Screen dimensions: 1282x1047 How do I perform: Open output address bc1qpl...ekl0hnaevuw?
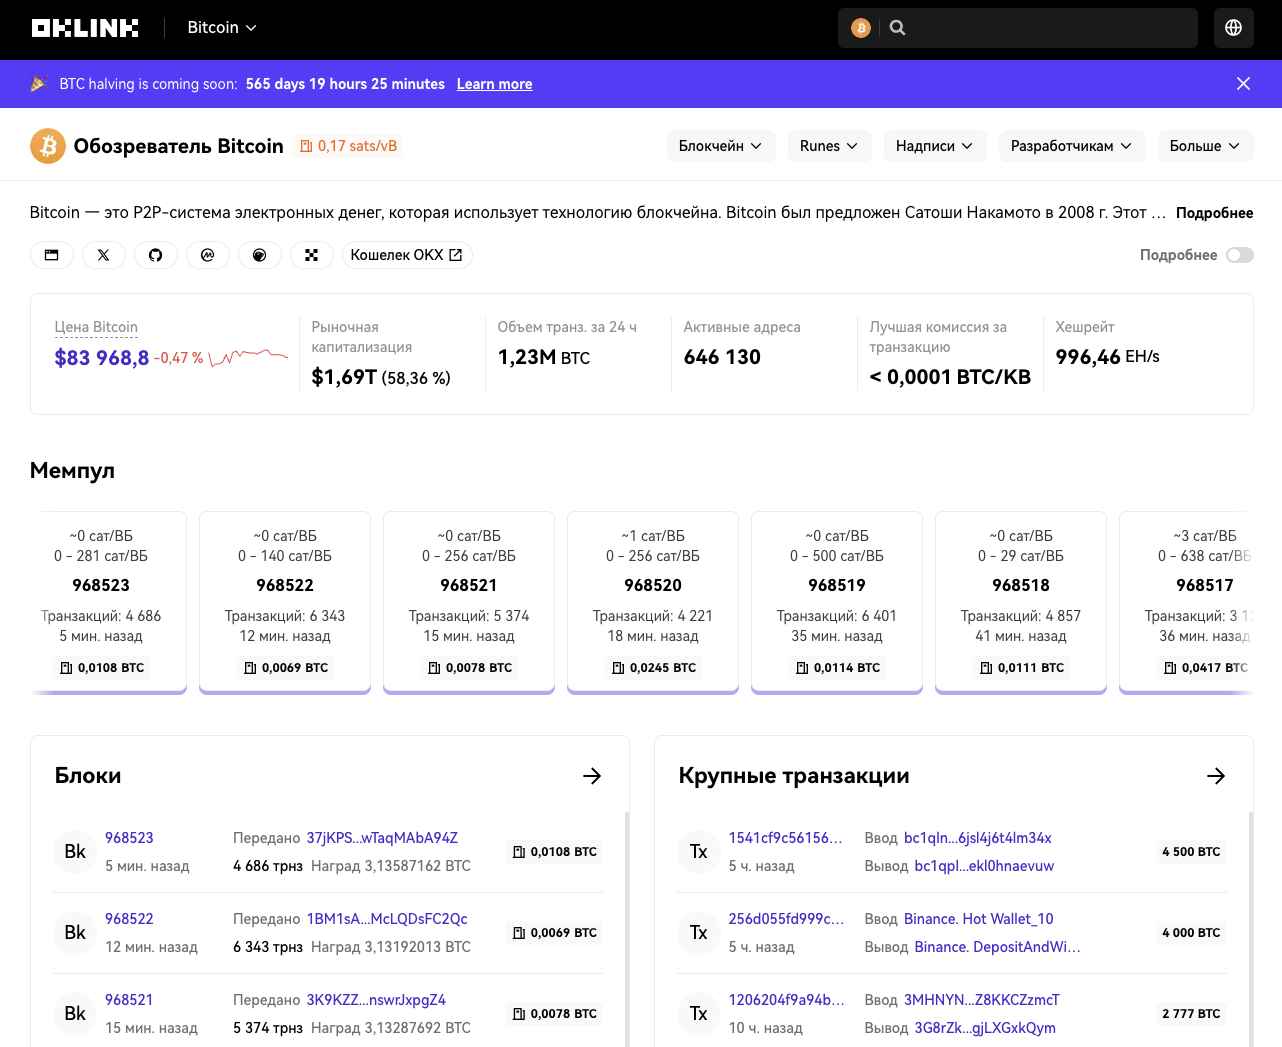pos(984,866)
